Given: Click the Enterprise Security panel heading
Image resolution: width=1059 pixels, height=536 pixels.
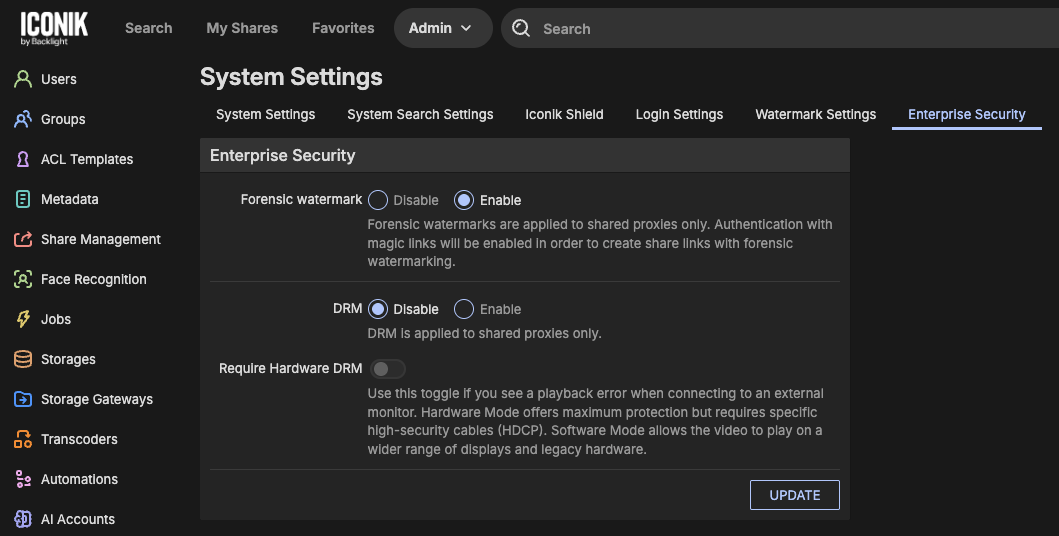Looking at the screenshot, I should (x=282, y=155).
